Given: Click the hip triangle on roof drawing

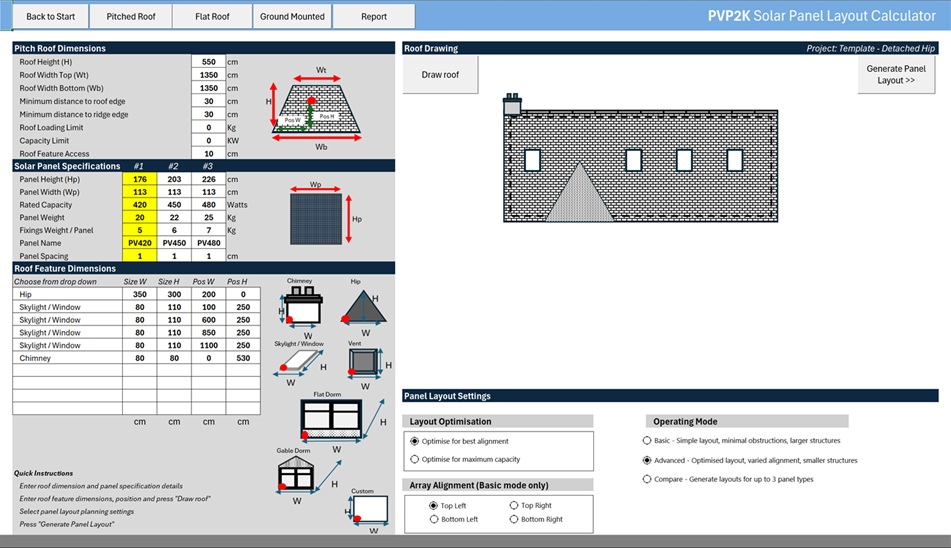Looking at the screenshot, I should (x=580, y=192).
